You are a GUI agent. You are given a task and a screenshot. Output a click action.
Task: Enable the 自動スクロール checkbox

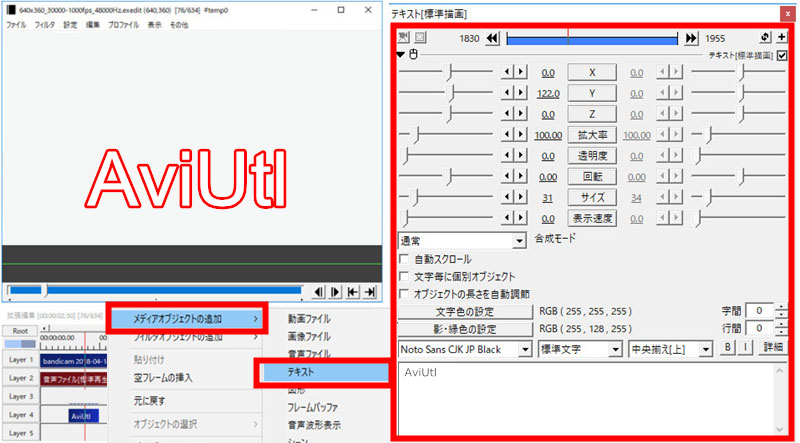pos(404,259)
